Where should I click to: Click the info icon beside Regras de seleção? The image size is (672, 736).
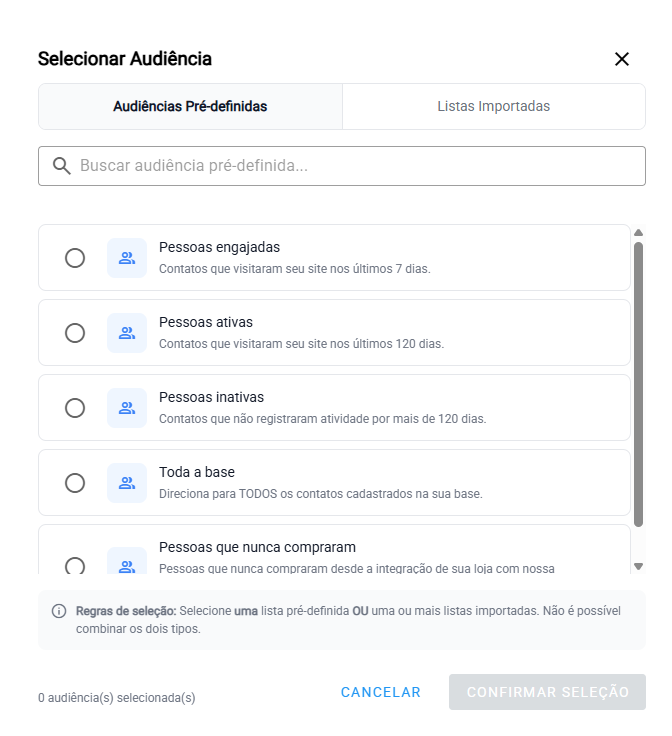pos(58,610)
